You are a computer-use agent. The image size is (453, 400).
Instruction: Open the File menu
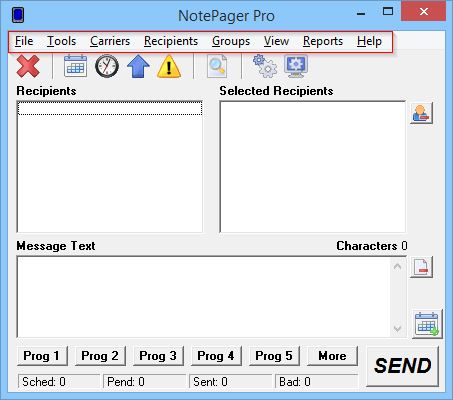tap(24, 41)
